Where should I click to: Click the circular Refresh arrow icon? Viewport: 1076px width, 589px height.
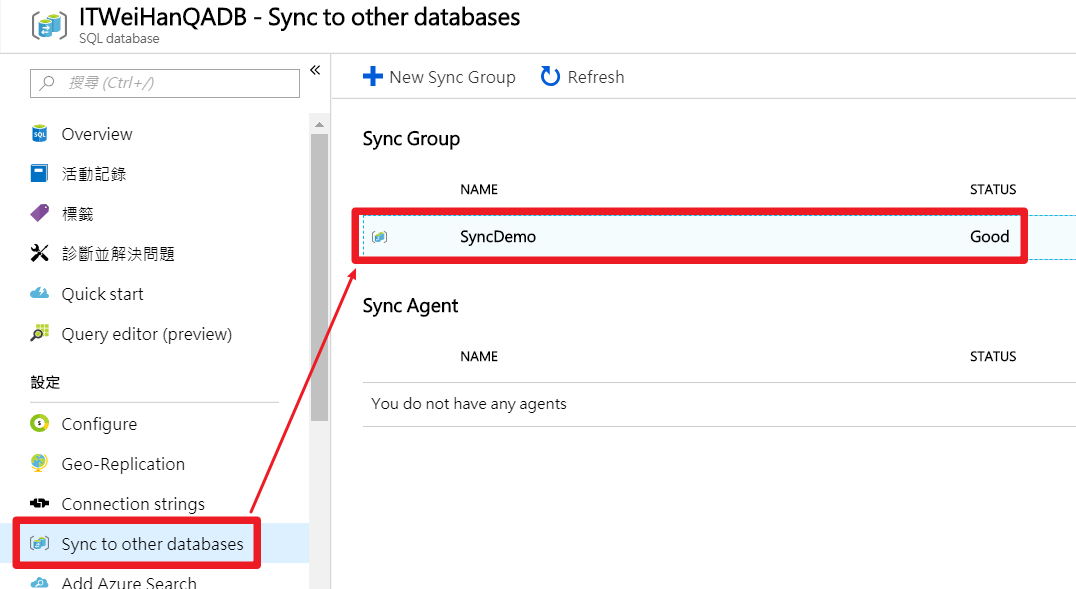click(x=550, y=76)
